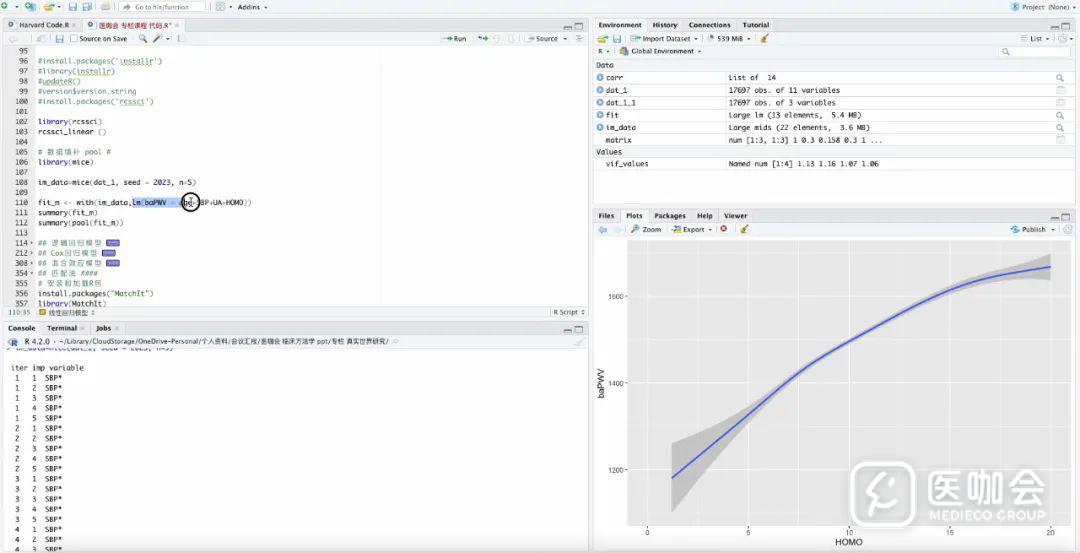Image resolution: width=1080 pixels, height=553 pixels.
Task: Expand the fit object blue circle
Action: click(x=600, y=115)
